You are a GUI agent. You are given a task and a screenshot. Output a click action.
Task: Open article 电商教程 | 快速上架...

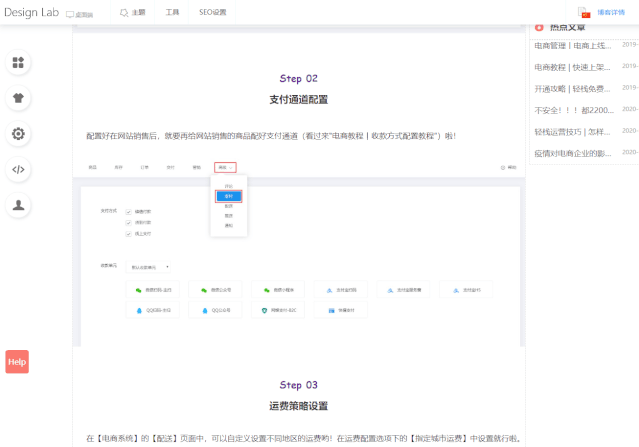[x=572, y=67]
